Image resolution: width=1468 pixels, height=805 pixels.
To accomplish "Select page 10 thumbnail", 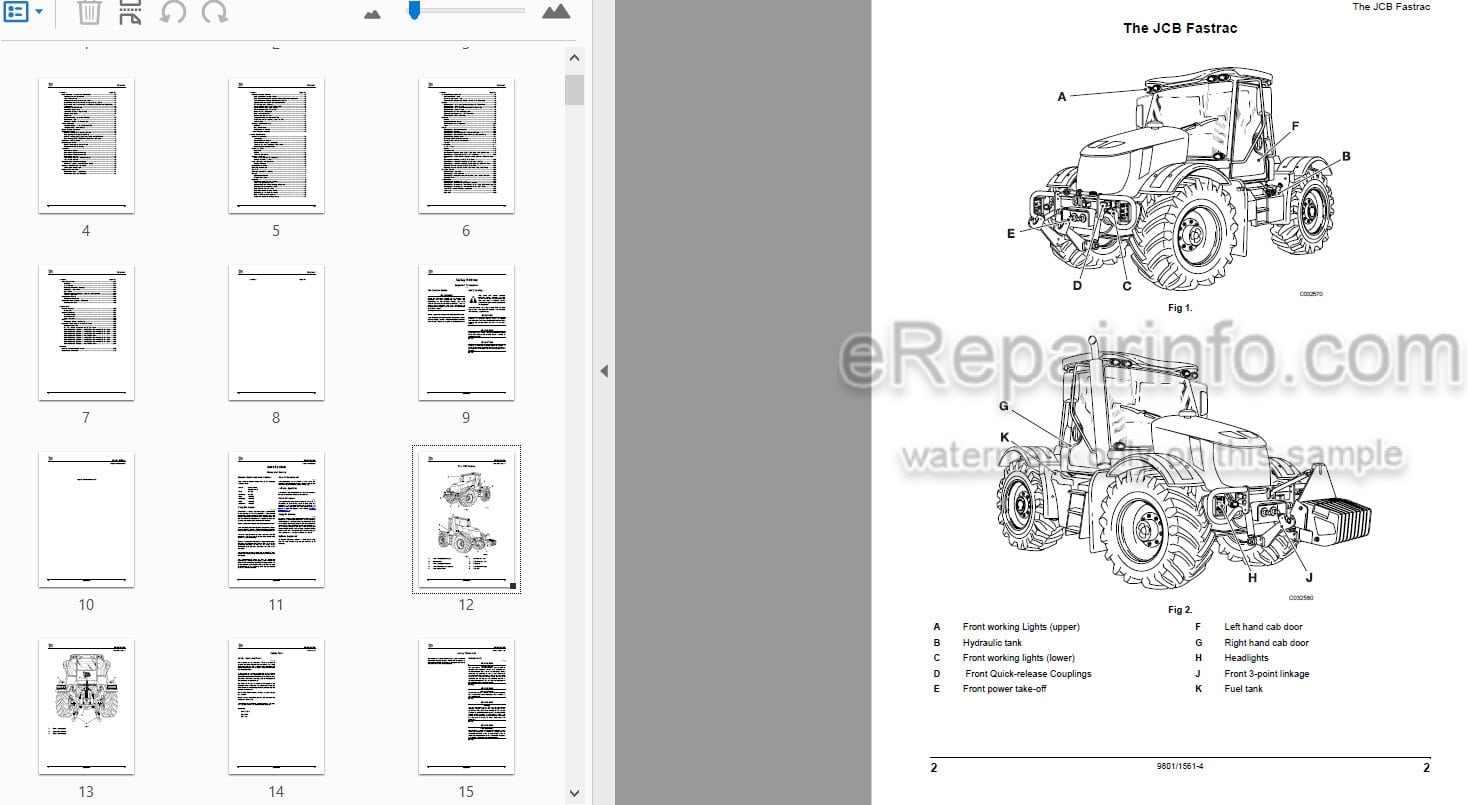I will click(86, 519).
